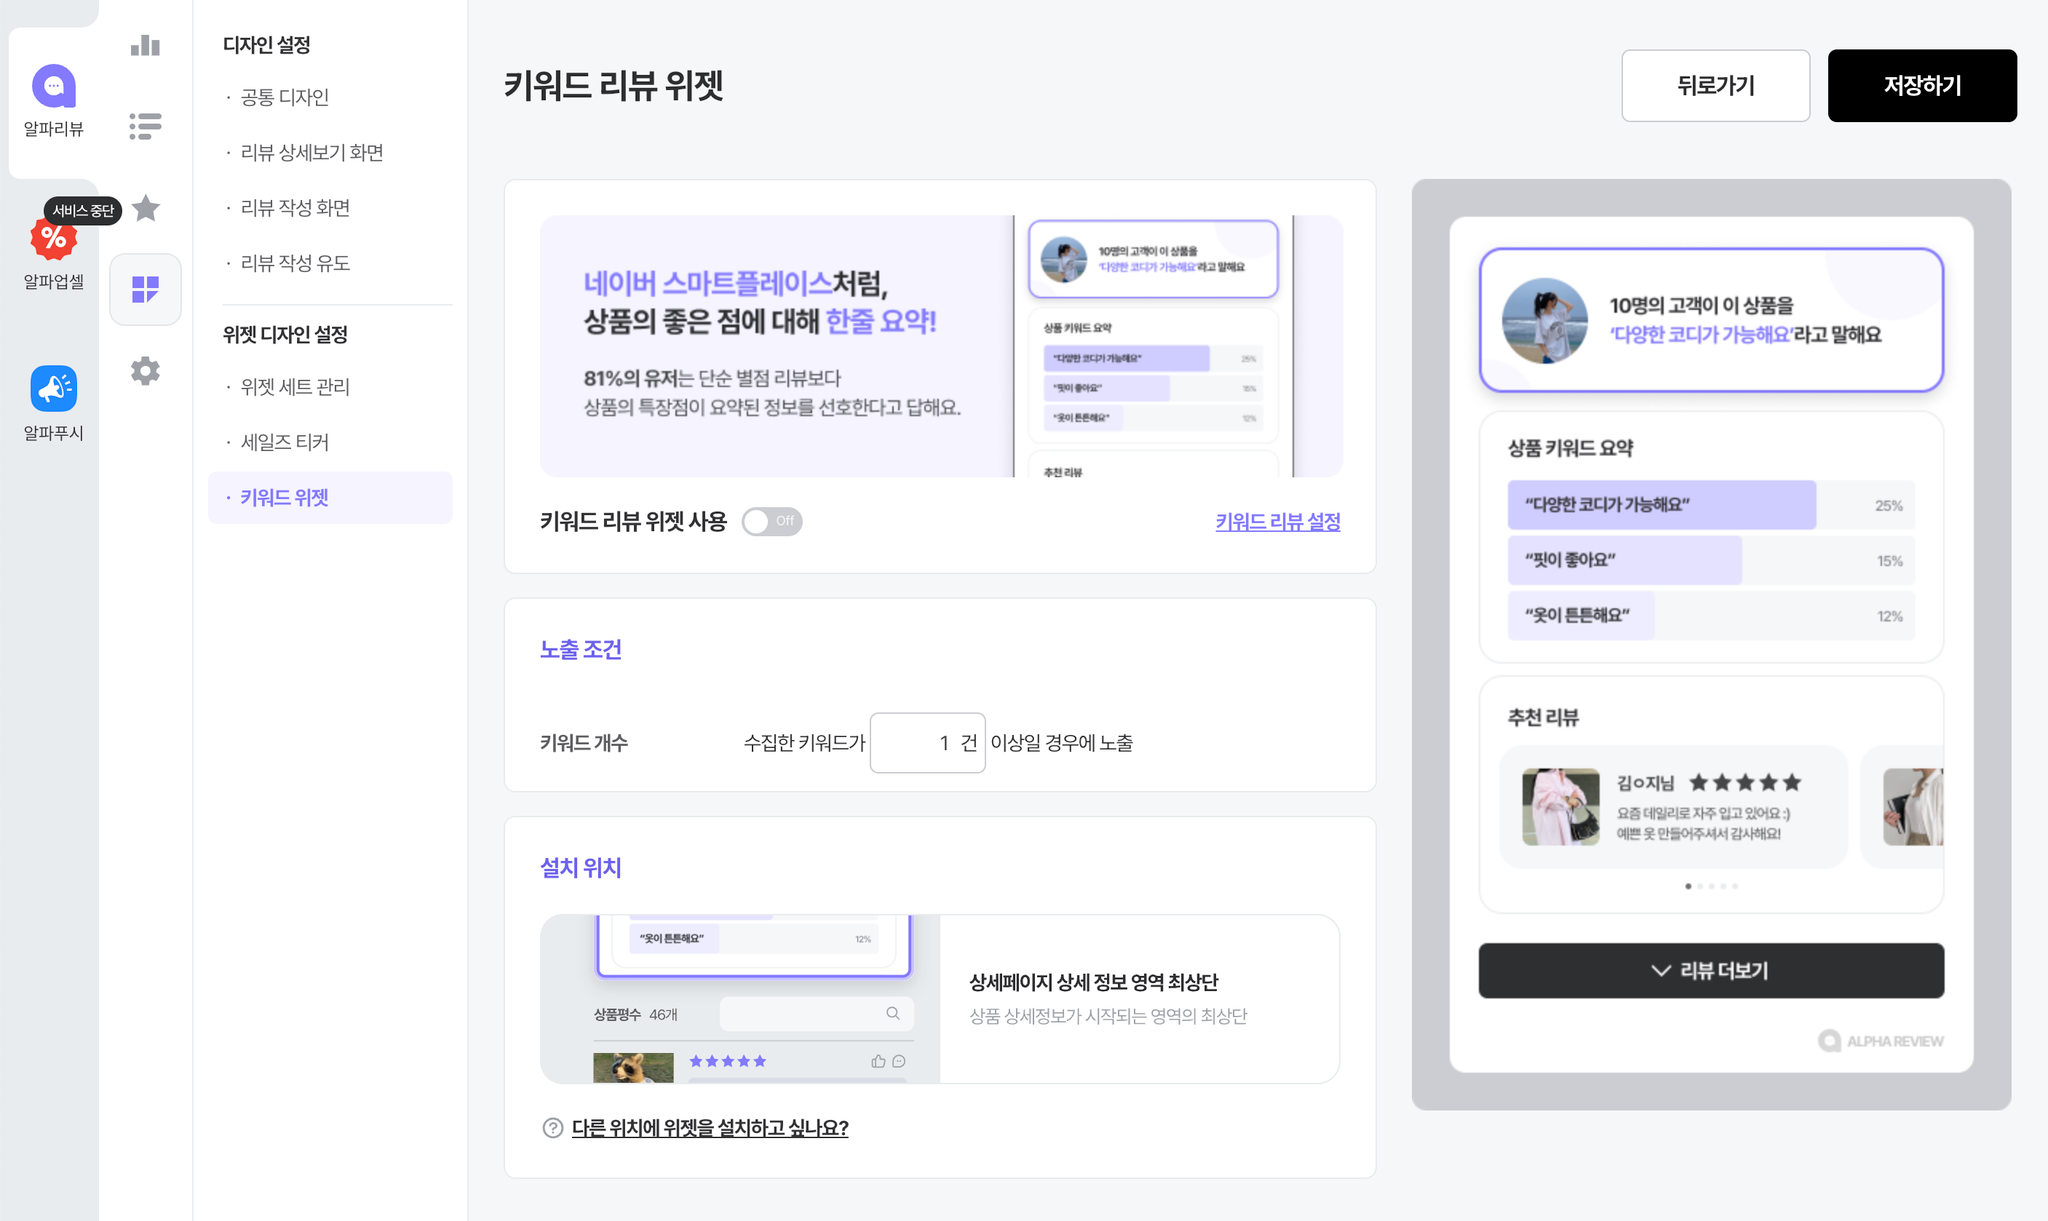Open the AlphaUpsell percent icon

(54, 238)
